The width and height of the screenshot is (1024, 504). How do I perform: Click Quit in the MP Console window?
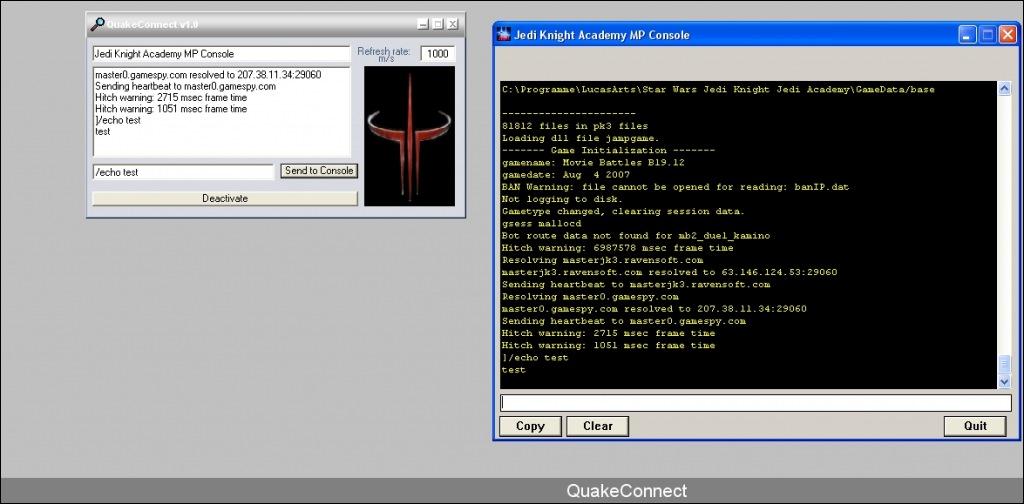(975, 426)
